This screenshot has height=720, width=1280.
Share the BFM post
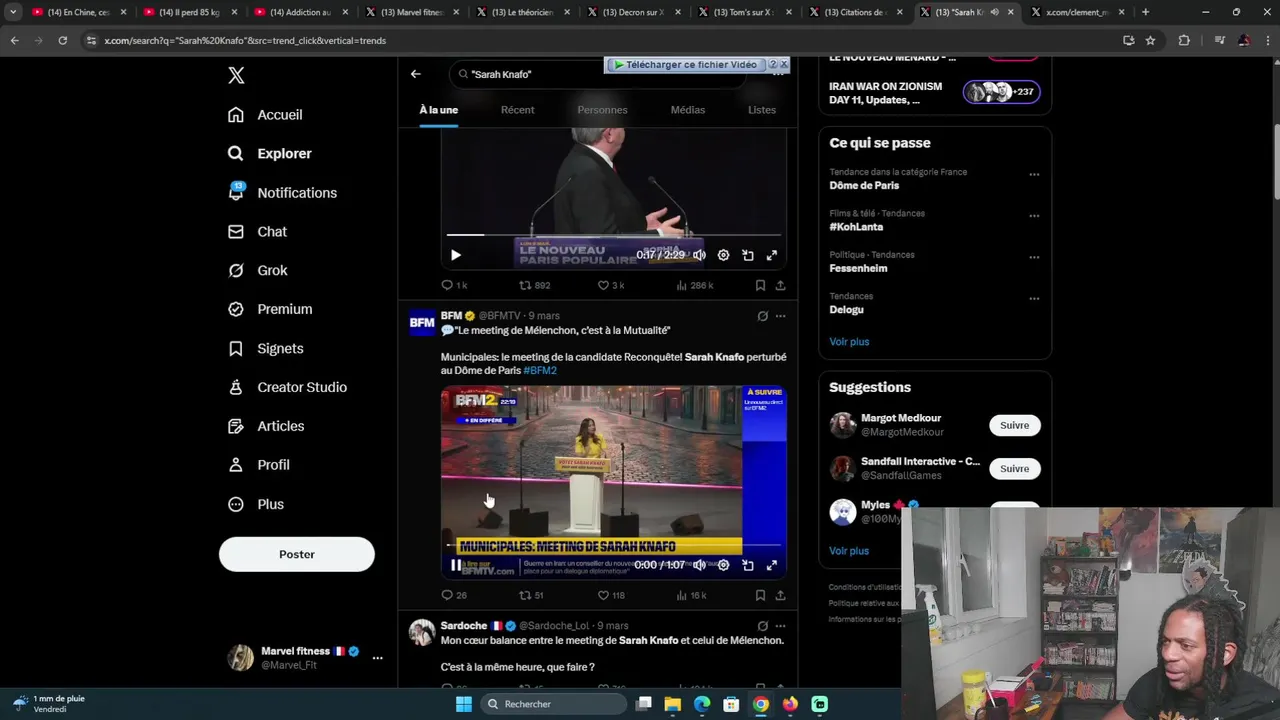pos(780,595)
